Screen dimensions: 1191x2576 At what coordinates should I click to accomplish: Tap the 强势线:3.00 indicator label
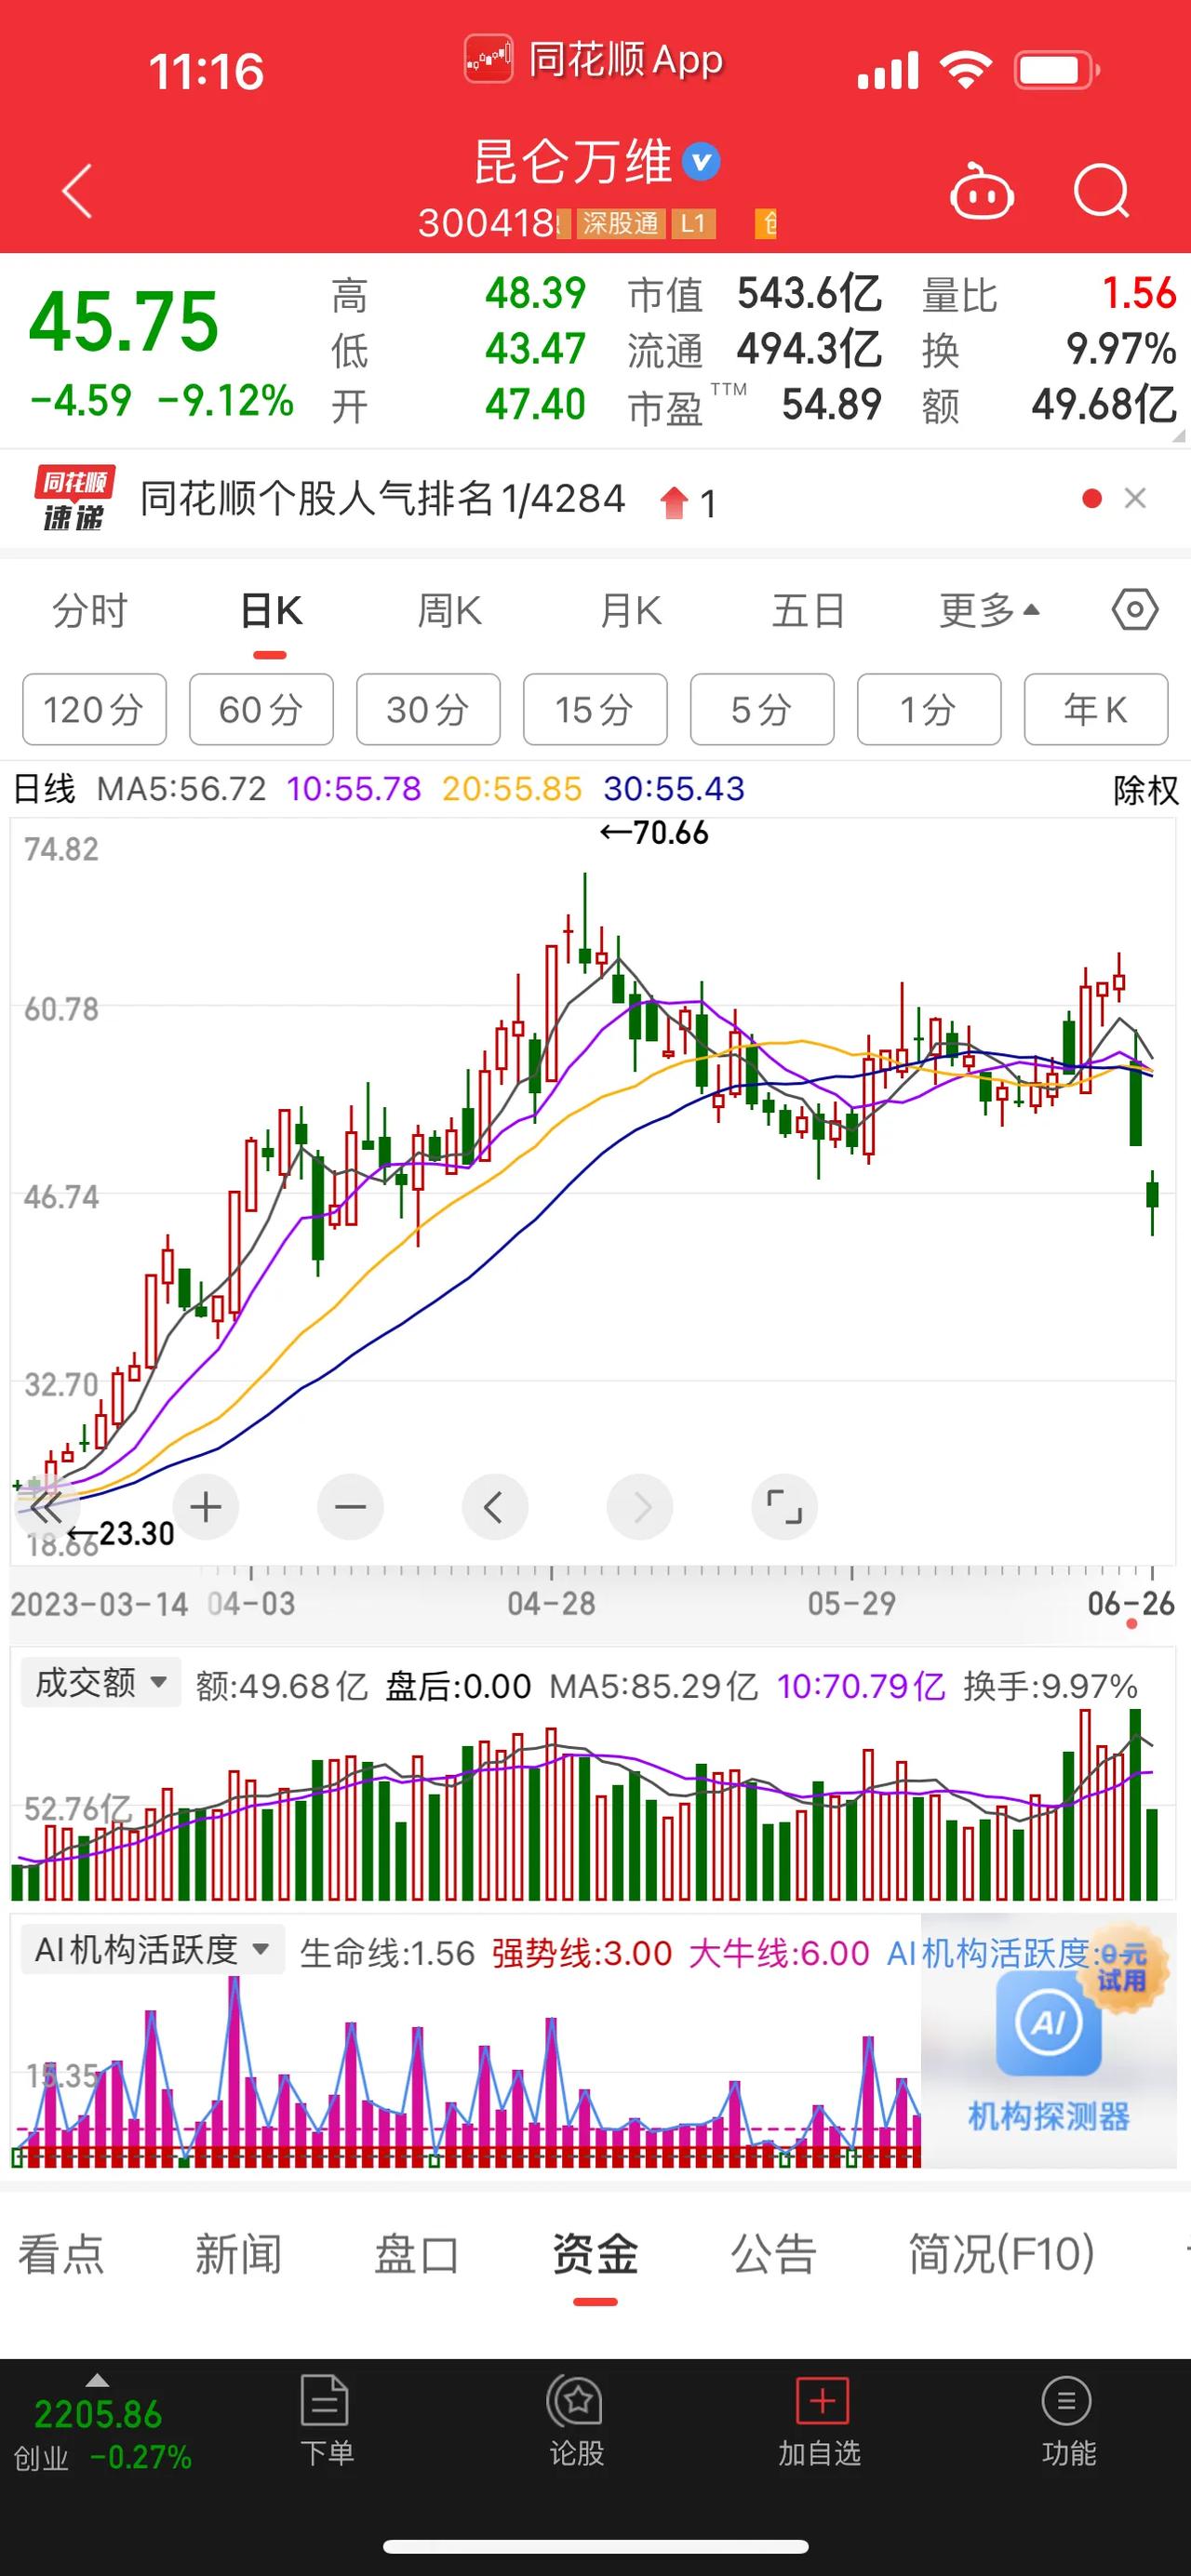(582, 1953)
